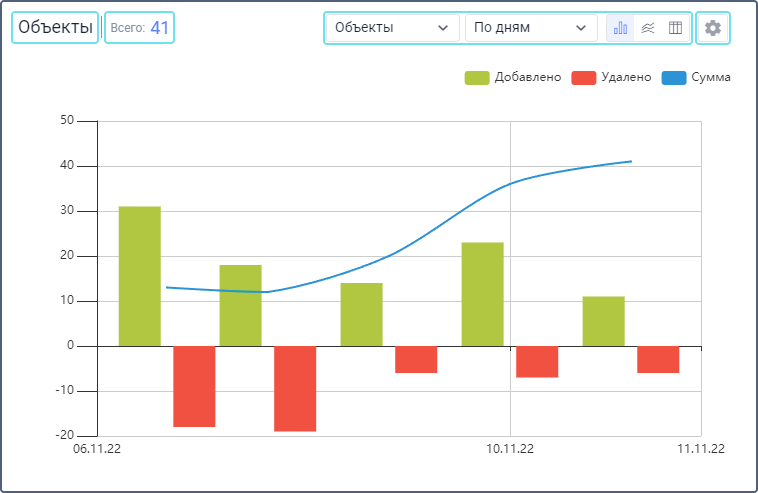The height and width of the screenshot is (493, 758).
Task: Click the 06.11.22 axis date label
Action: 97,449
